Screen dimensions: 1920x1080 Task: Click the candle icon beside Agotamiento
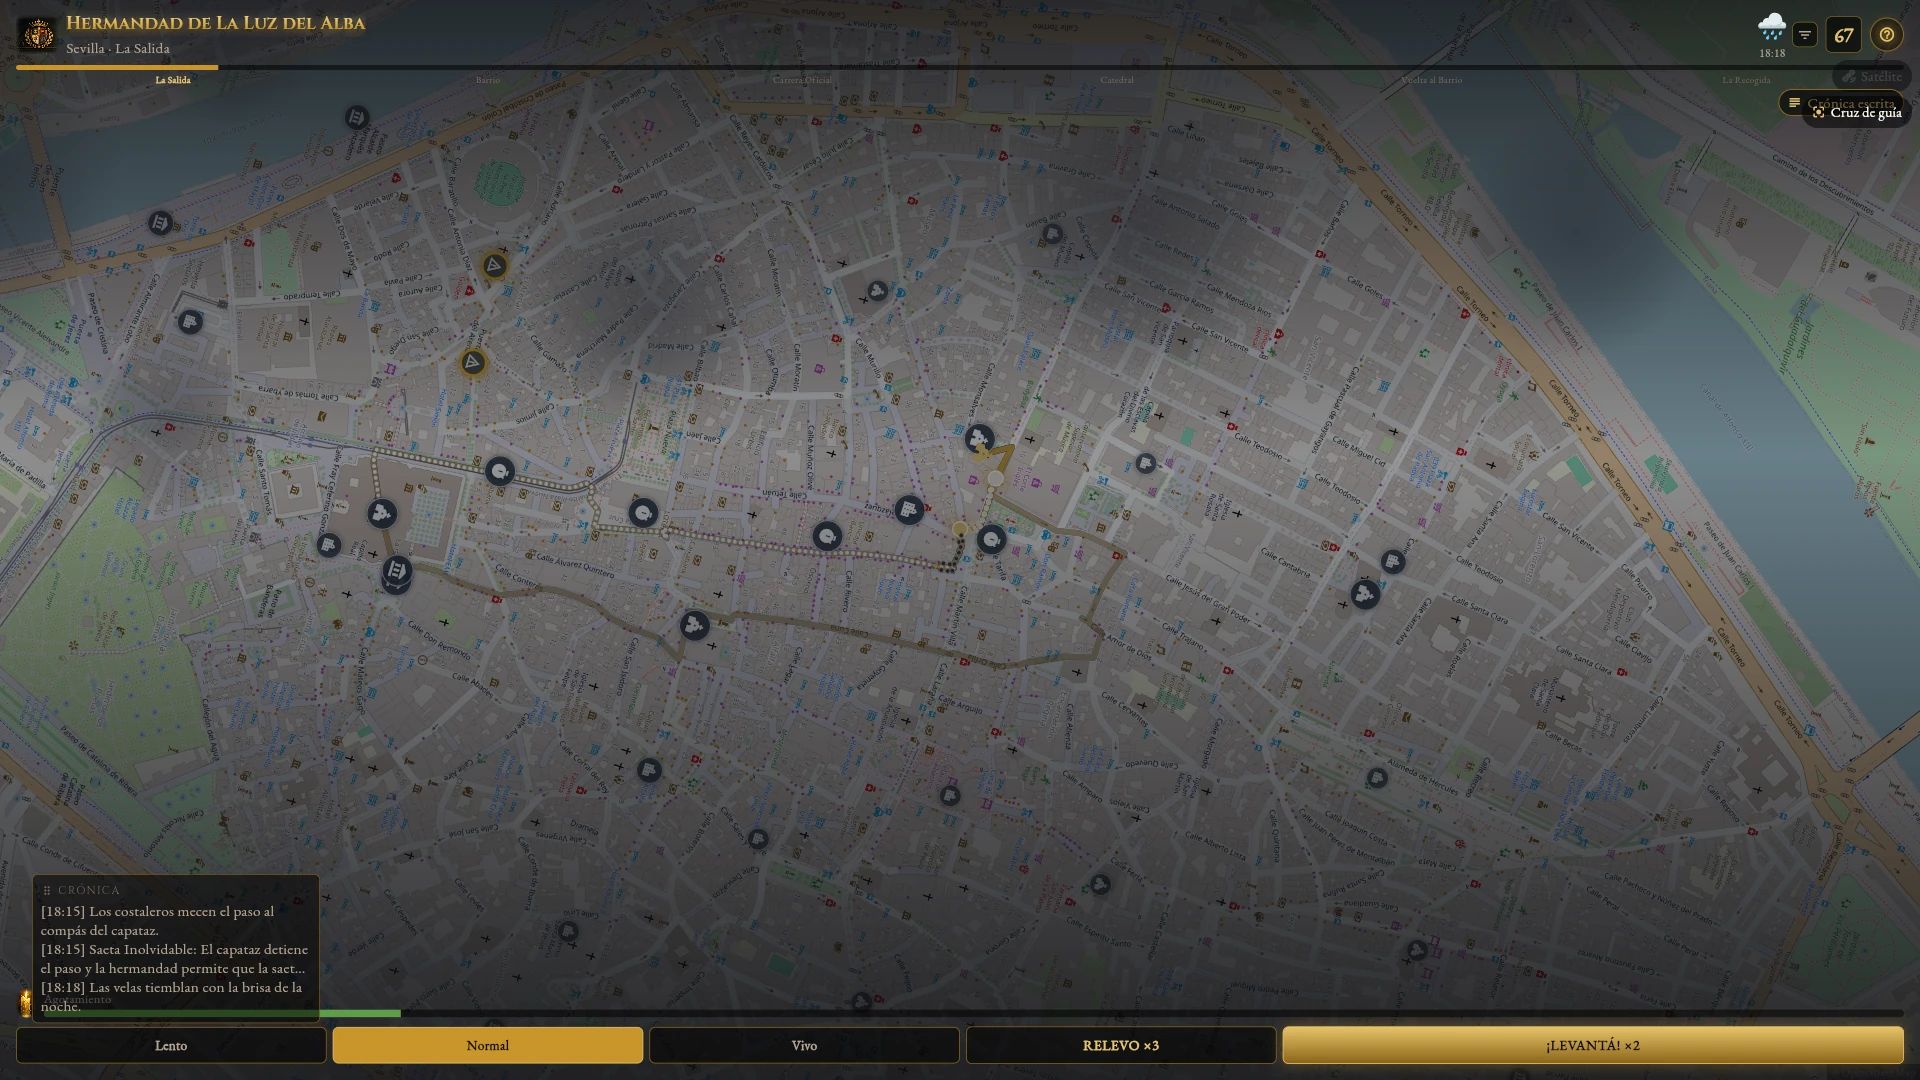[x=25, y=1002]
